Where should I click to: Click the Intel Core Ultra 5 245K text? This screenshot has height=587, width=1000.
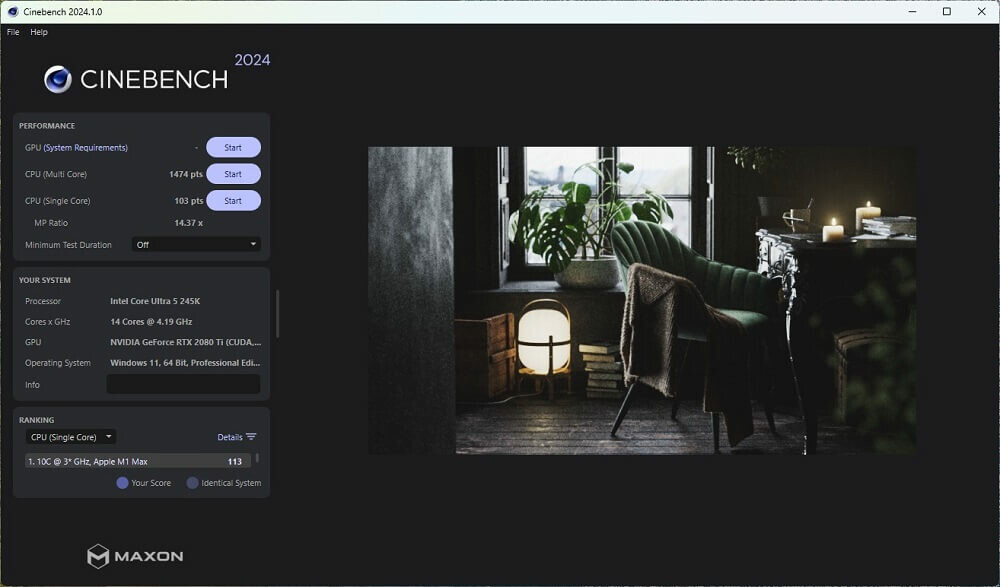(155, 301)
